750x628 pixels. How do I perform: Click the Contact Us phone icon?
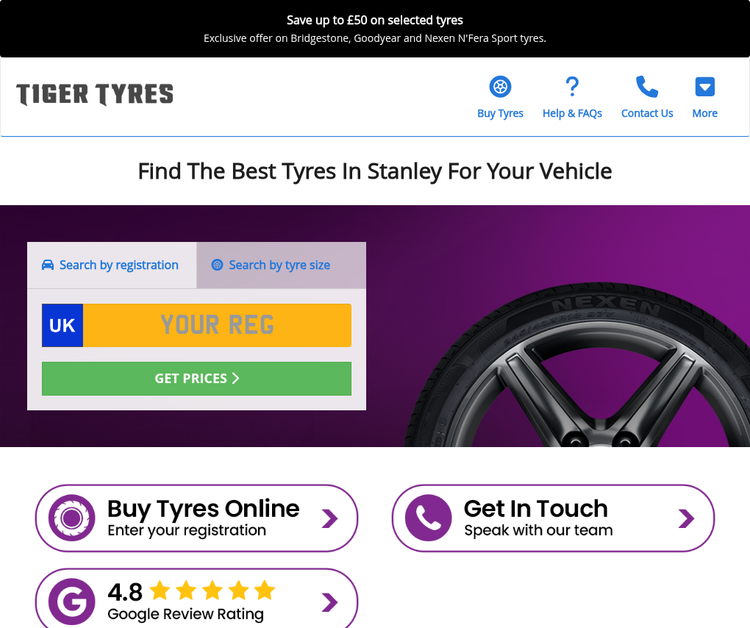647,87
